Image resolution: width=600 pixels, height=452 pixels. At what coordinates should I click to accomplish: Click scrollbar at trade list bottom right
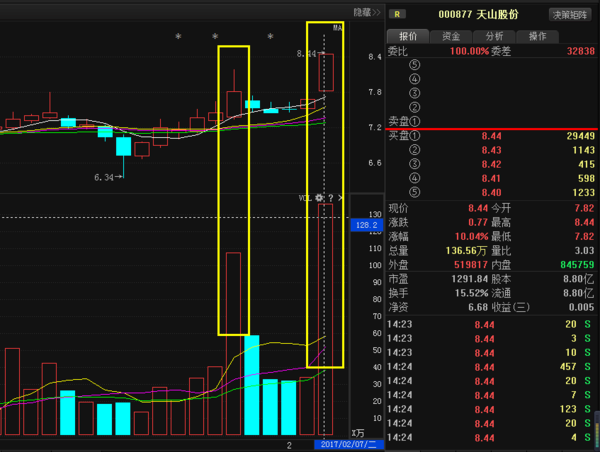597,428
